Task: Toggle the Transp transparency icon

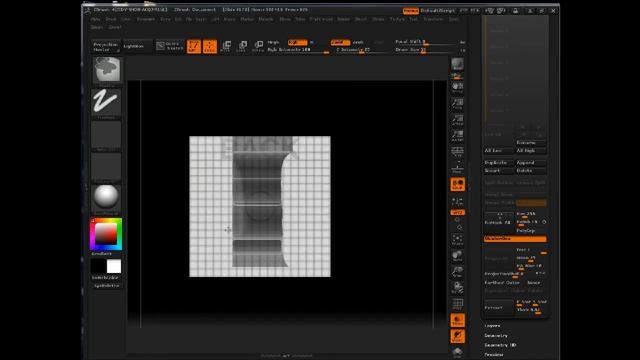Action: (458, 320)
